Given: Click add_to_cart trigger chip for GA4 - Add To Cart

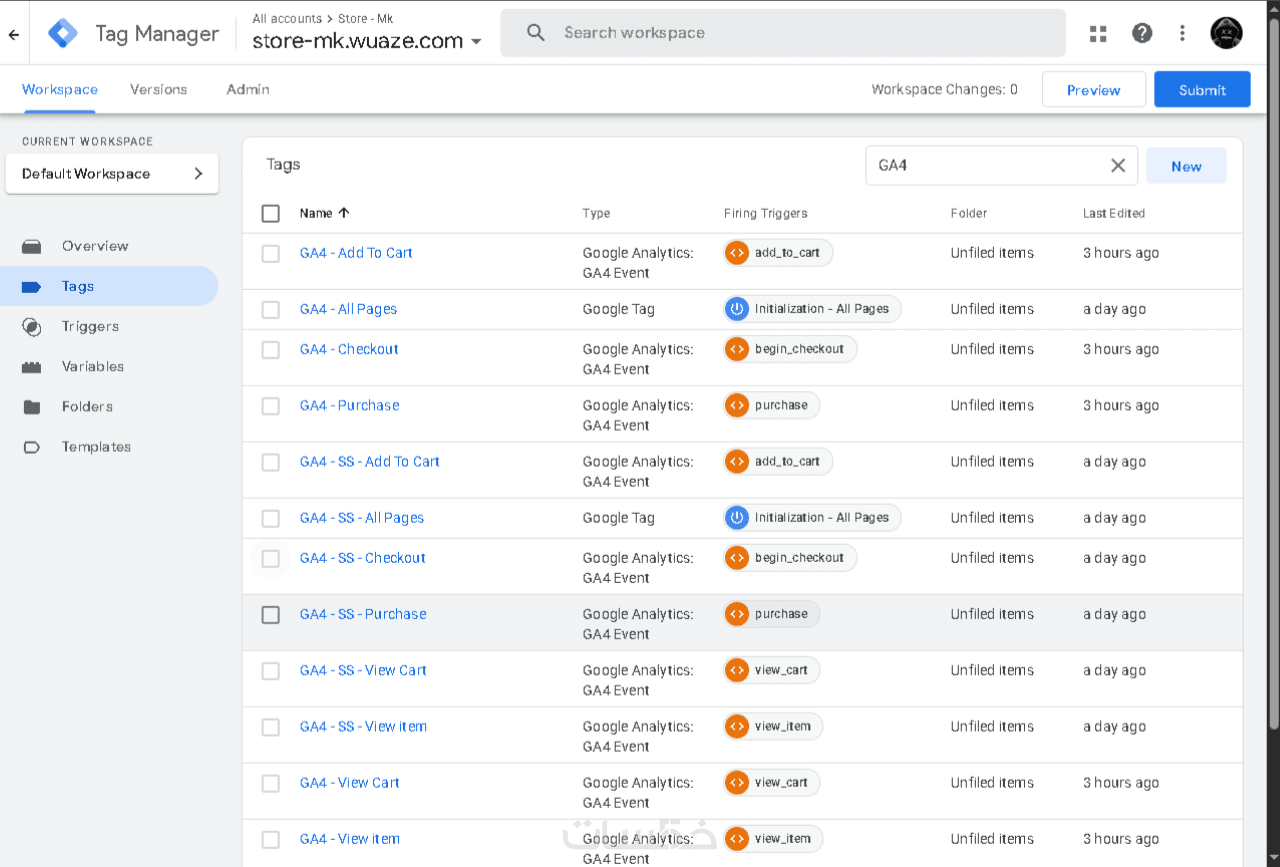Looking at the screenshot, I should 778,253.
